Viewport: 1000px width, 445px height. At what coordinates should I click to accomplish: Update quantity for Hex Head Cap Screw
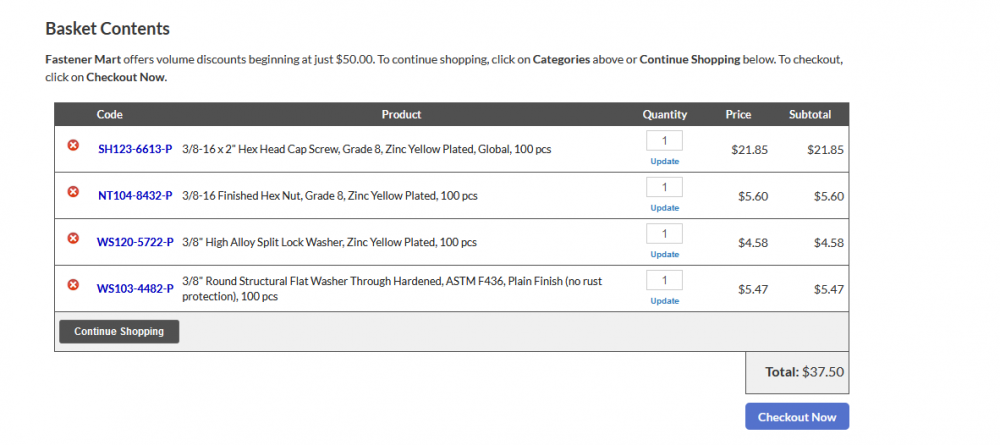(664, 161)
